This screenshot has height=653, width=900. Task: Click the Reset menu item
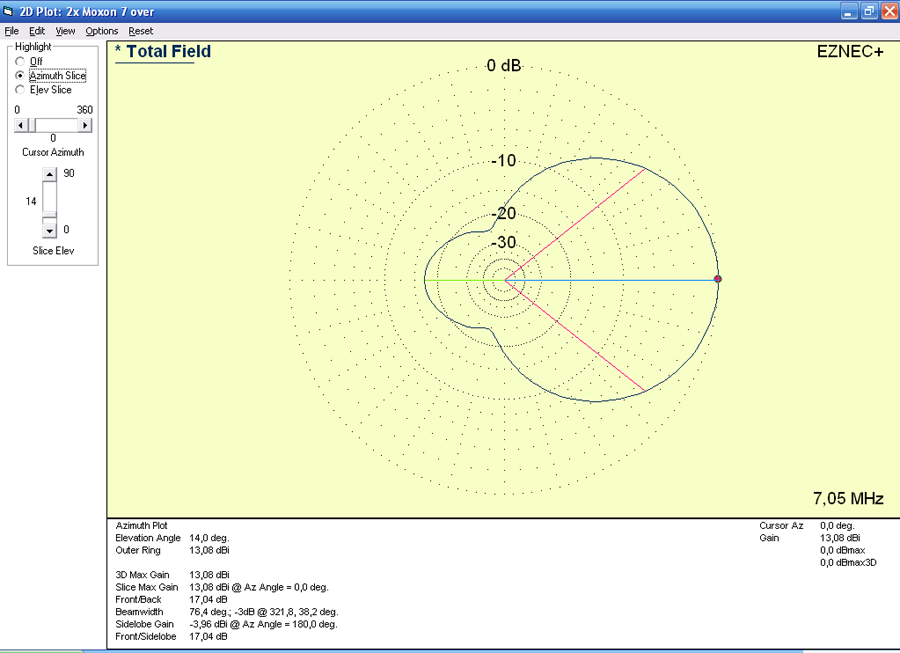(x=141, y=31)
